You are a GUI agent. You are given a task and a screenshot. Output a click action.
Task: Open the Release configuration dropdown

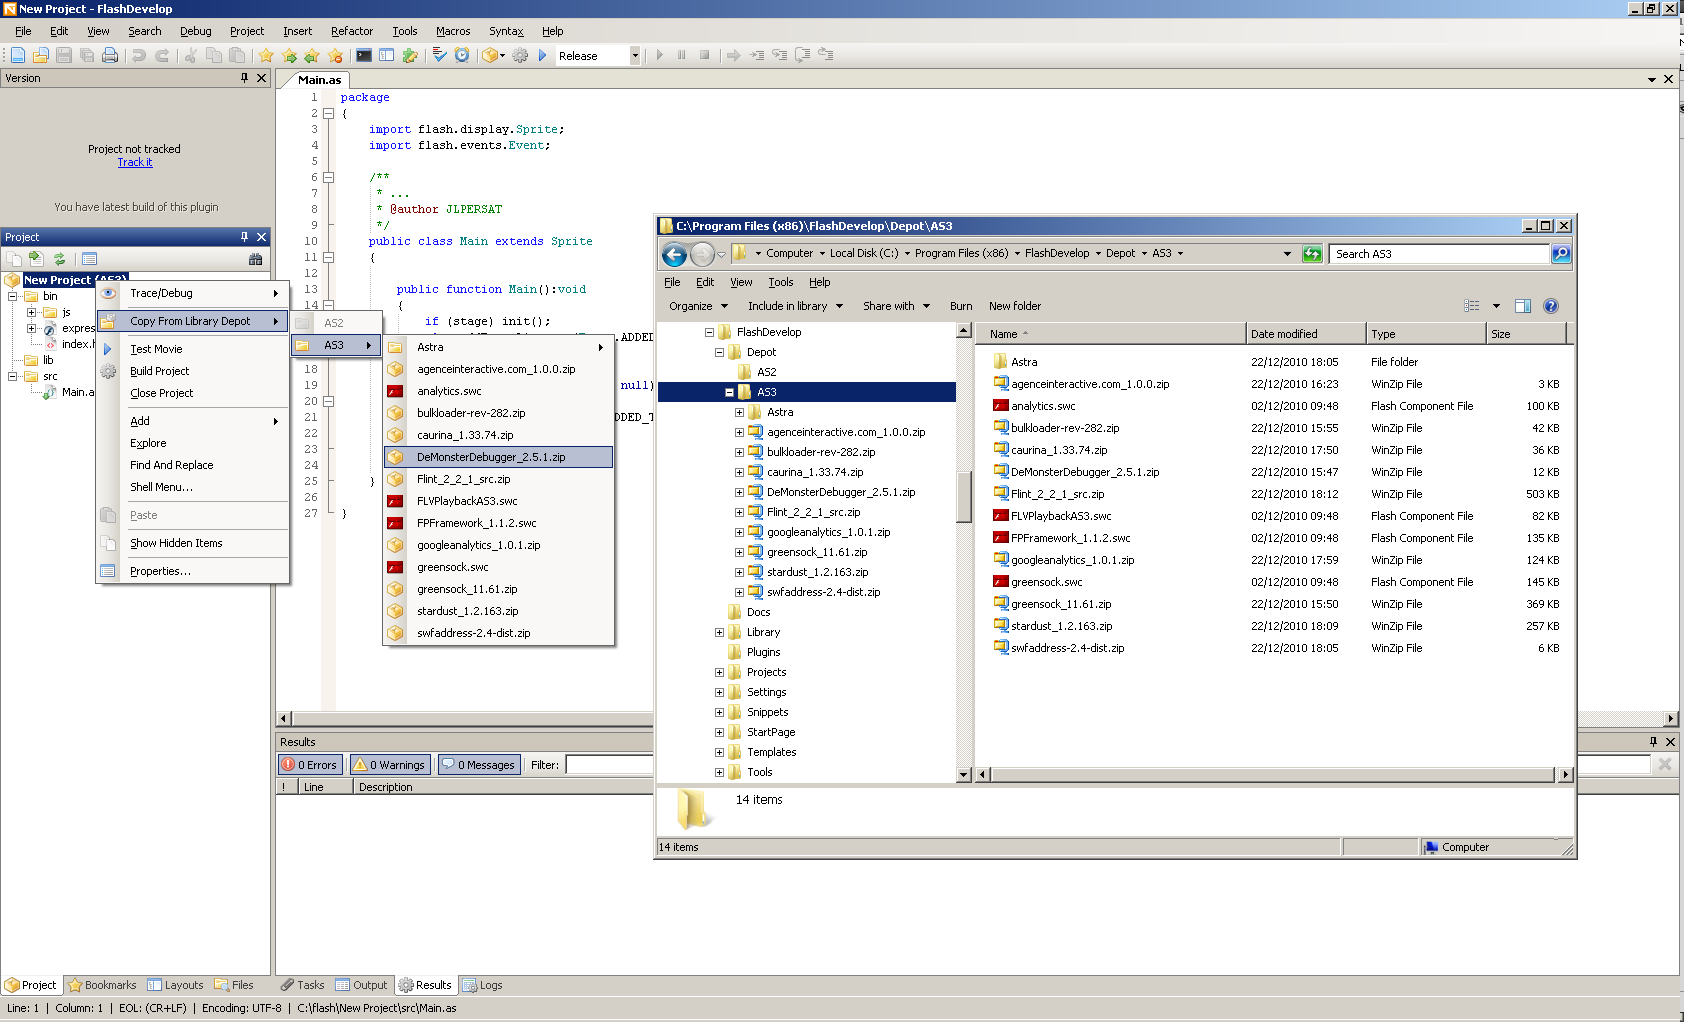634,56
